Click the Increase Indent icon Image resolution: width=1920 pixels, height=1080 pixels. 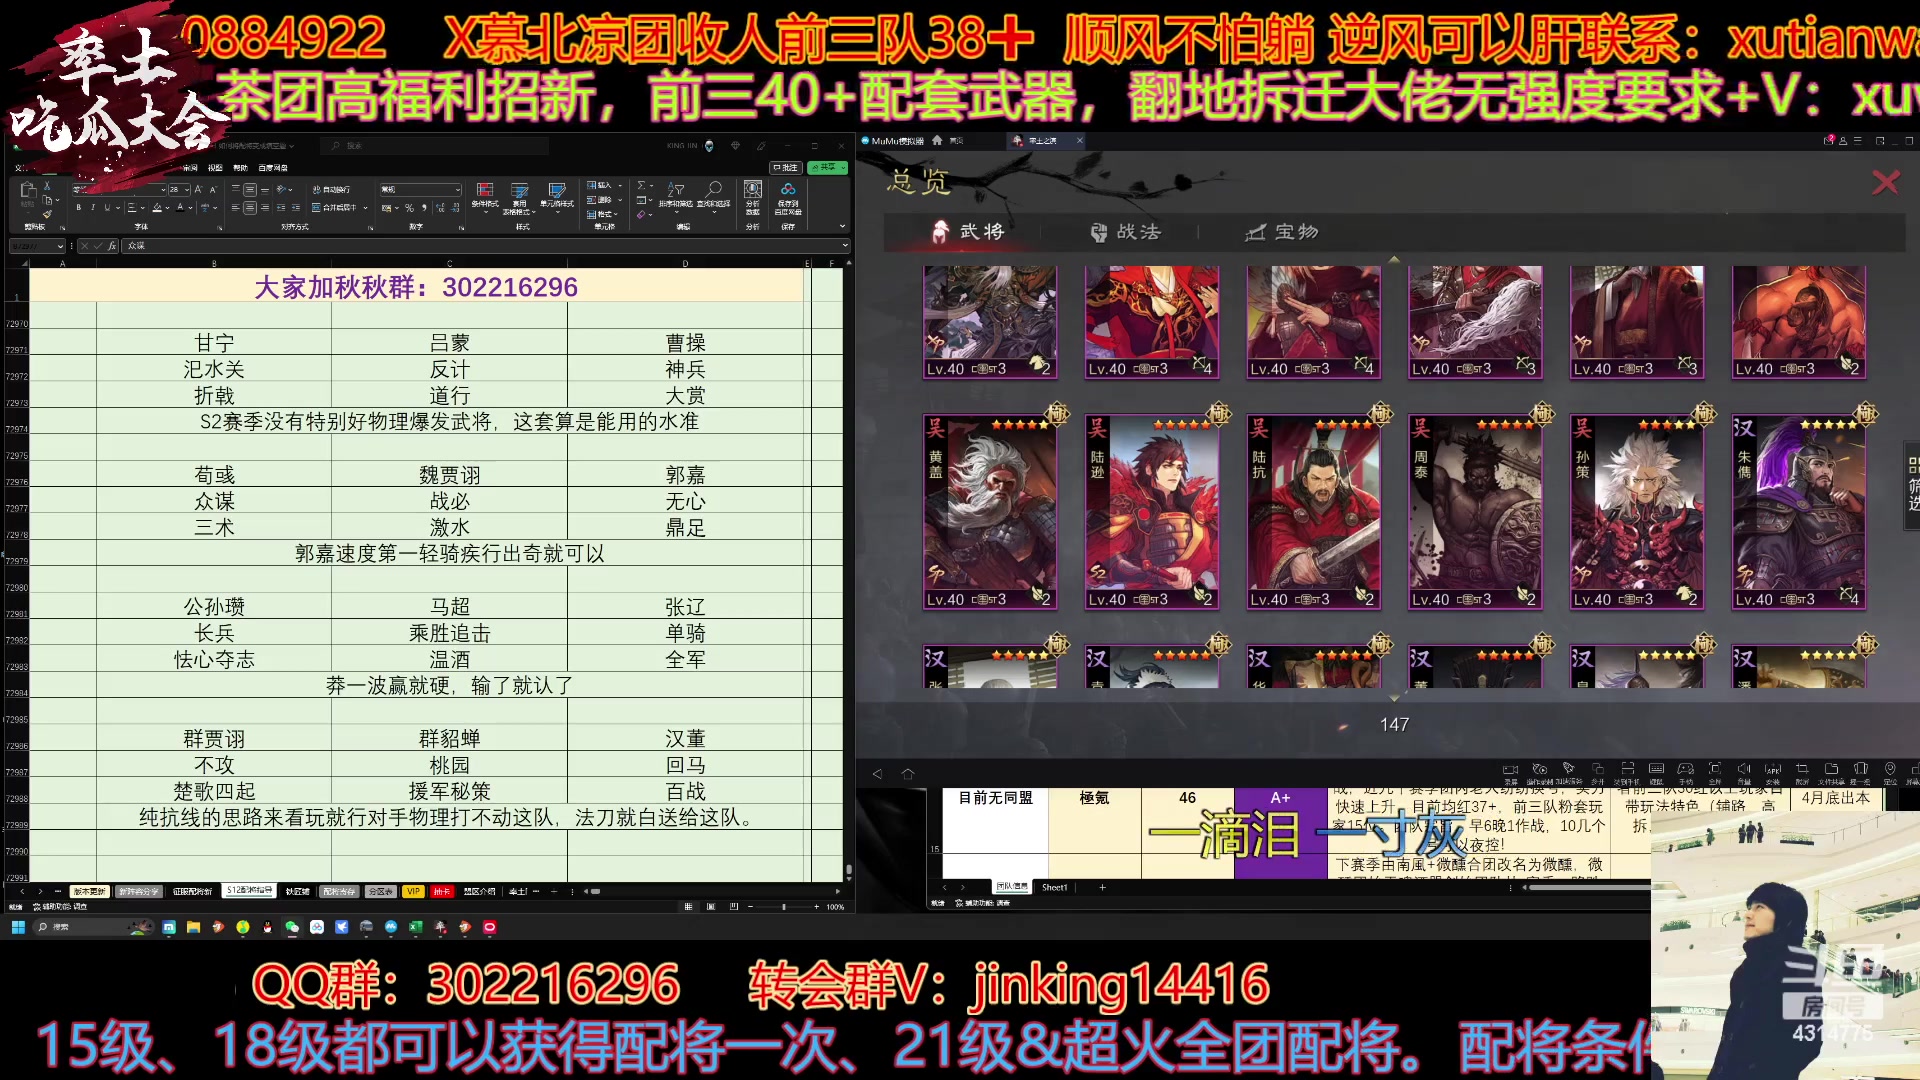(295, 208)
